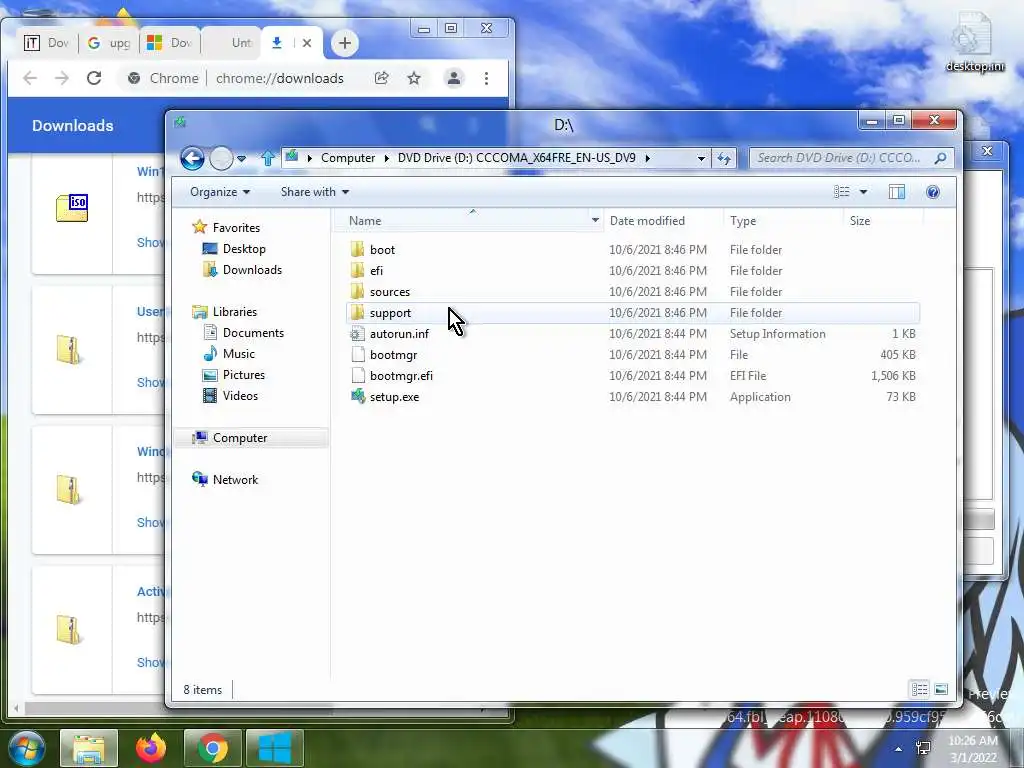Screen dimensions: 1024x768
Task: Open Documents library
Action: (x=253, y=332)
